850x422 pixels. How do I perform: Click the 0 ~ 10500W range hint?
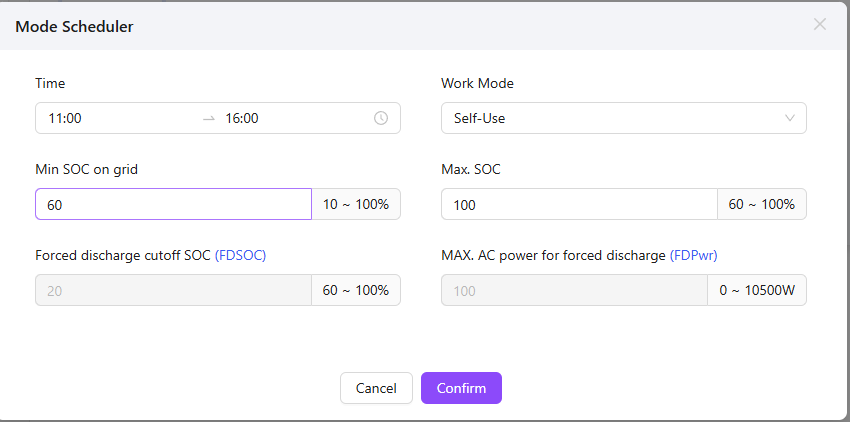coord(762,290)
